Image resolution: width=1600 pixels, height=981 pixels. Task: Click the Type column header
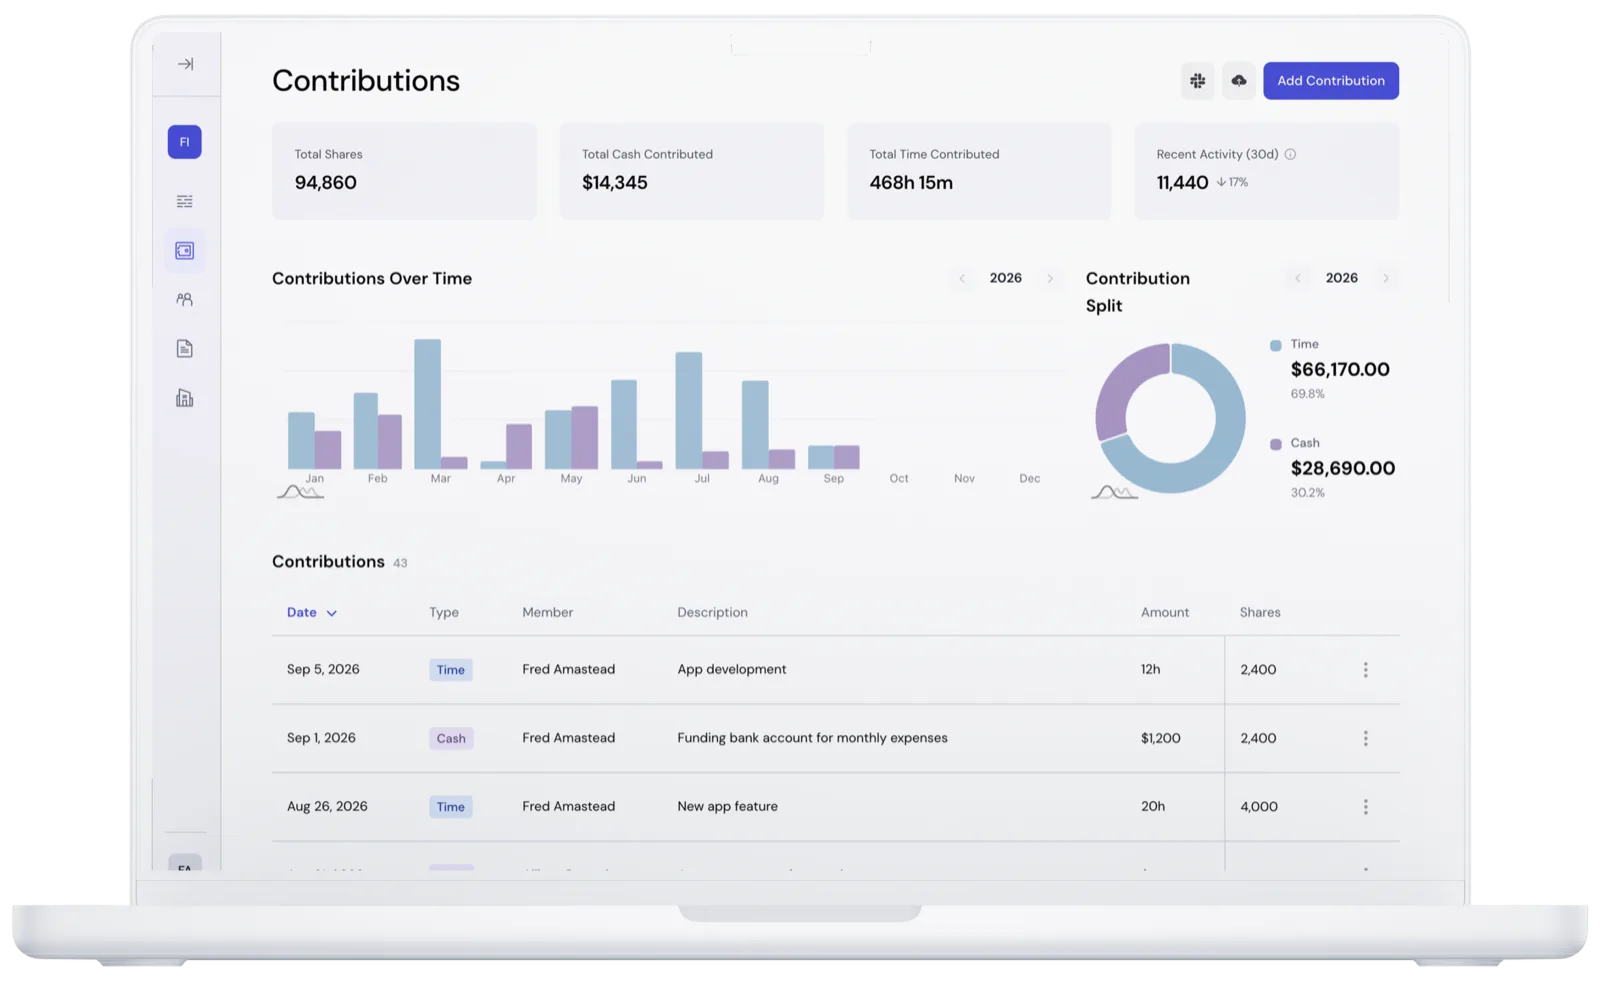tap(444, 612)
